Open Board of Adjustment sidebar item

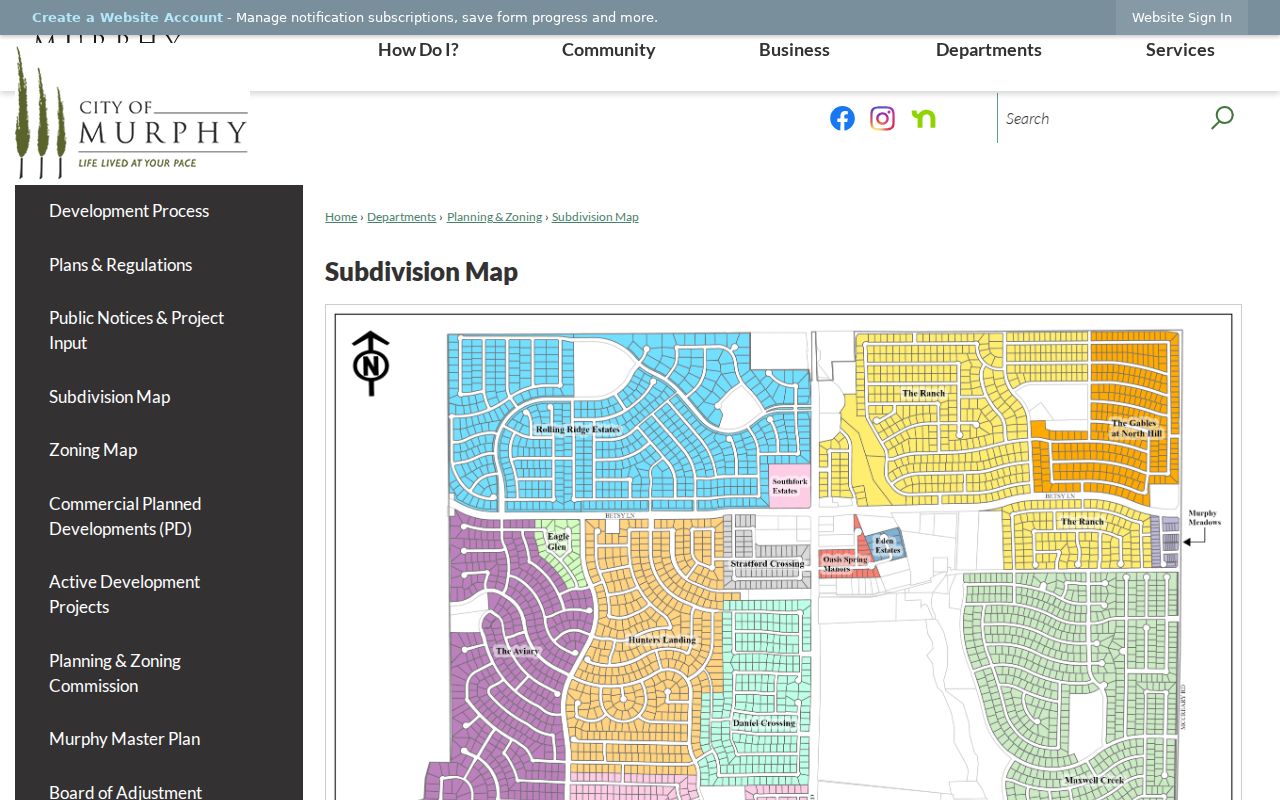159,785
